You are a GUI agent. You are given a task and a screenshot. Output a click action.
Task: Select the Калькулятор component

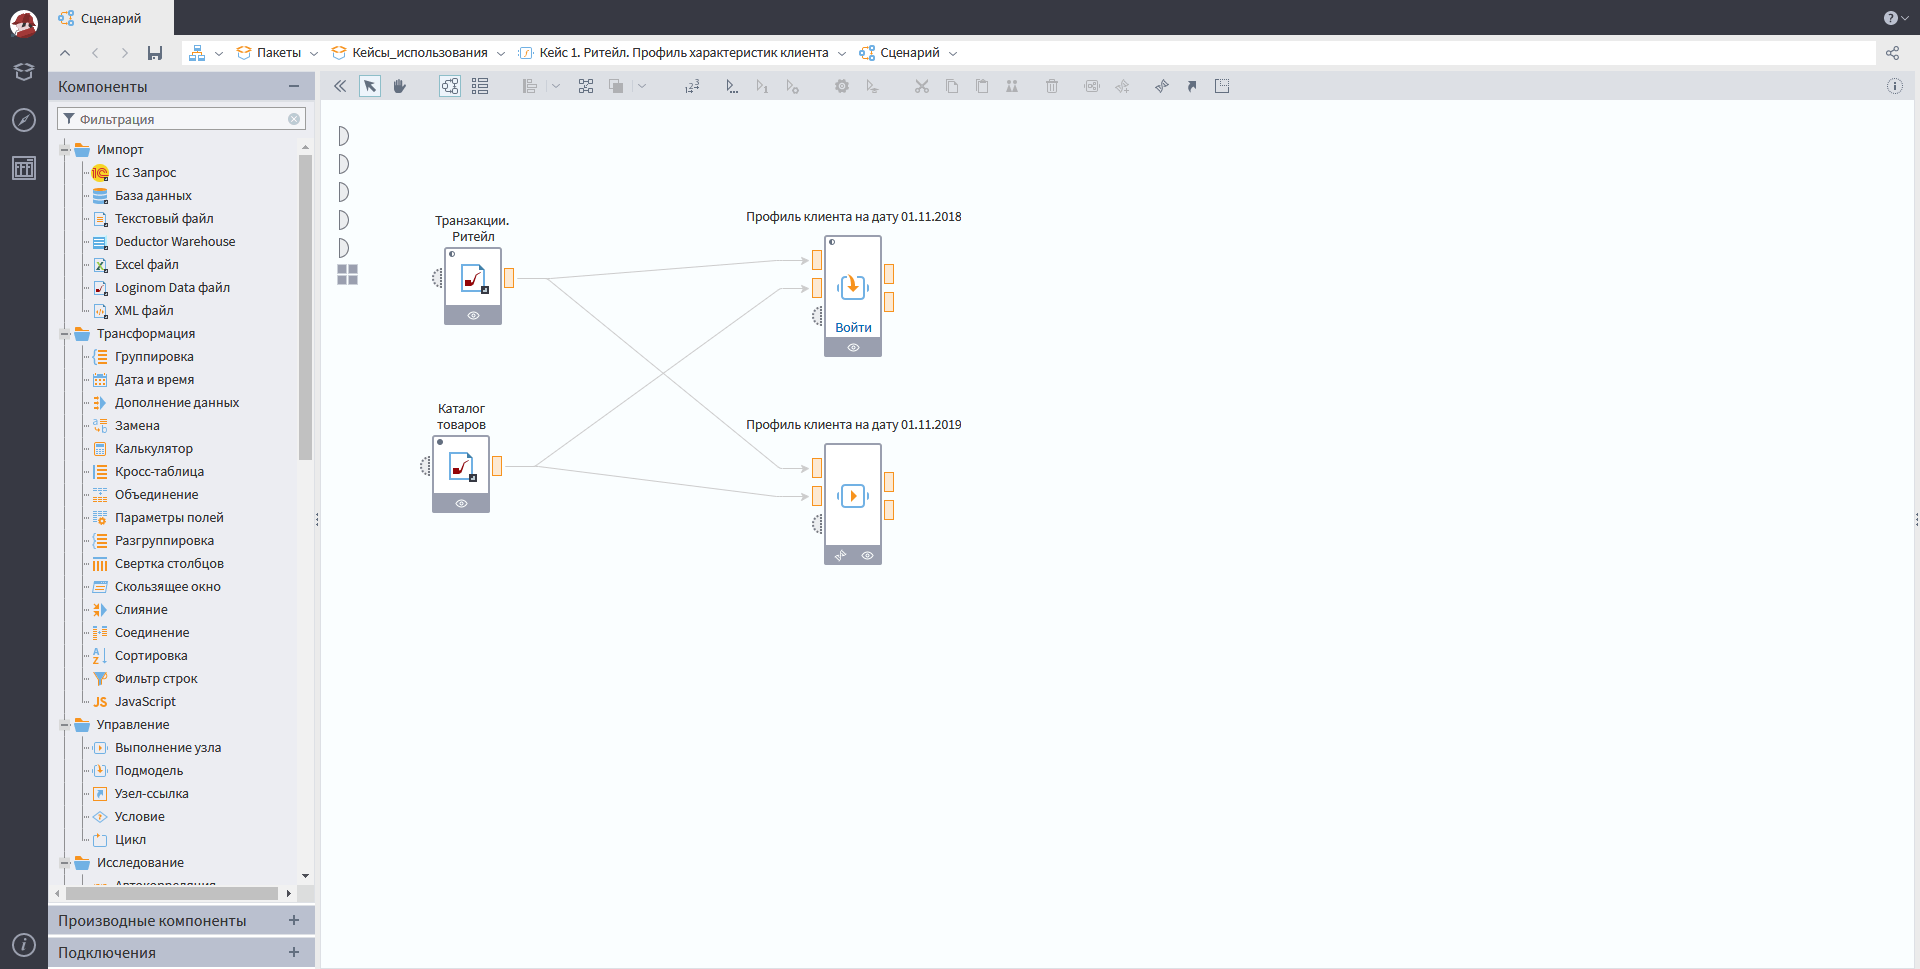tap(142, 449)
